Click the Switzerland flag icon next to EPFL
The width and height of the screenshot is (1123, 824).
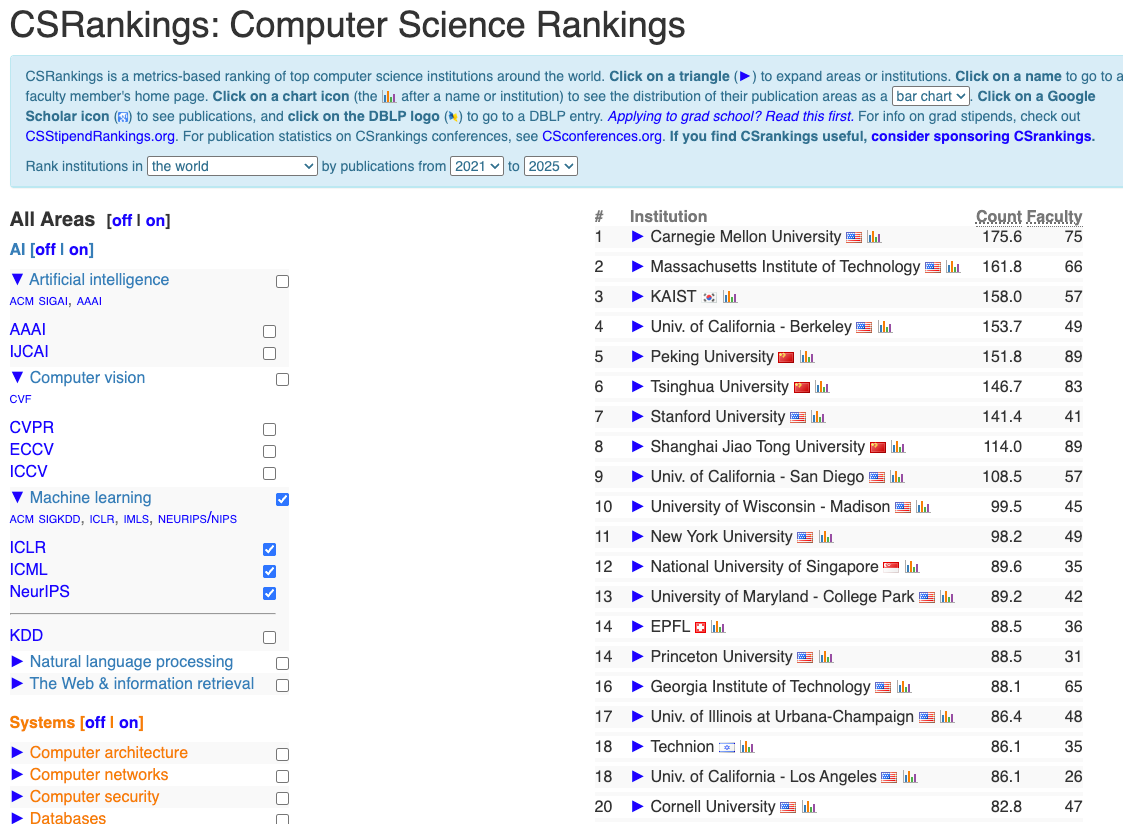pyautogui.click(x=700, y=628)
